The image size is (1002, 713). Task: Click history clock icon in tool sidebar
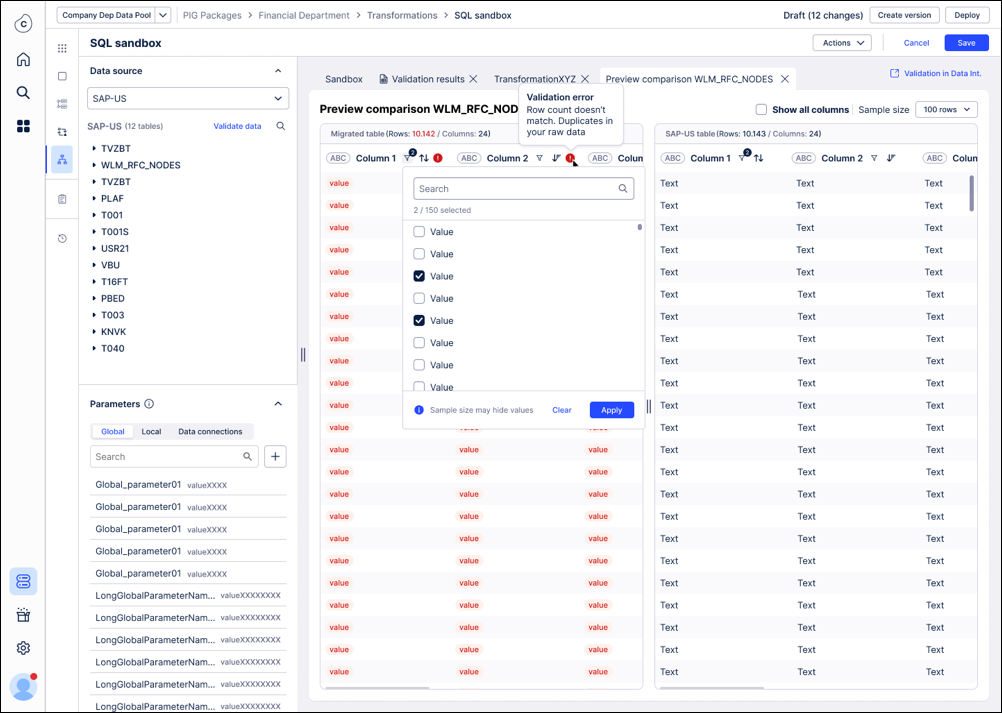pyautogui.click(x=62, y=238)
